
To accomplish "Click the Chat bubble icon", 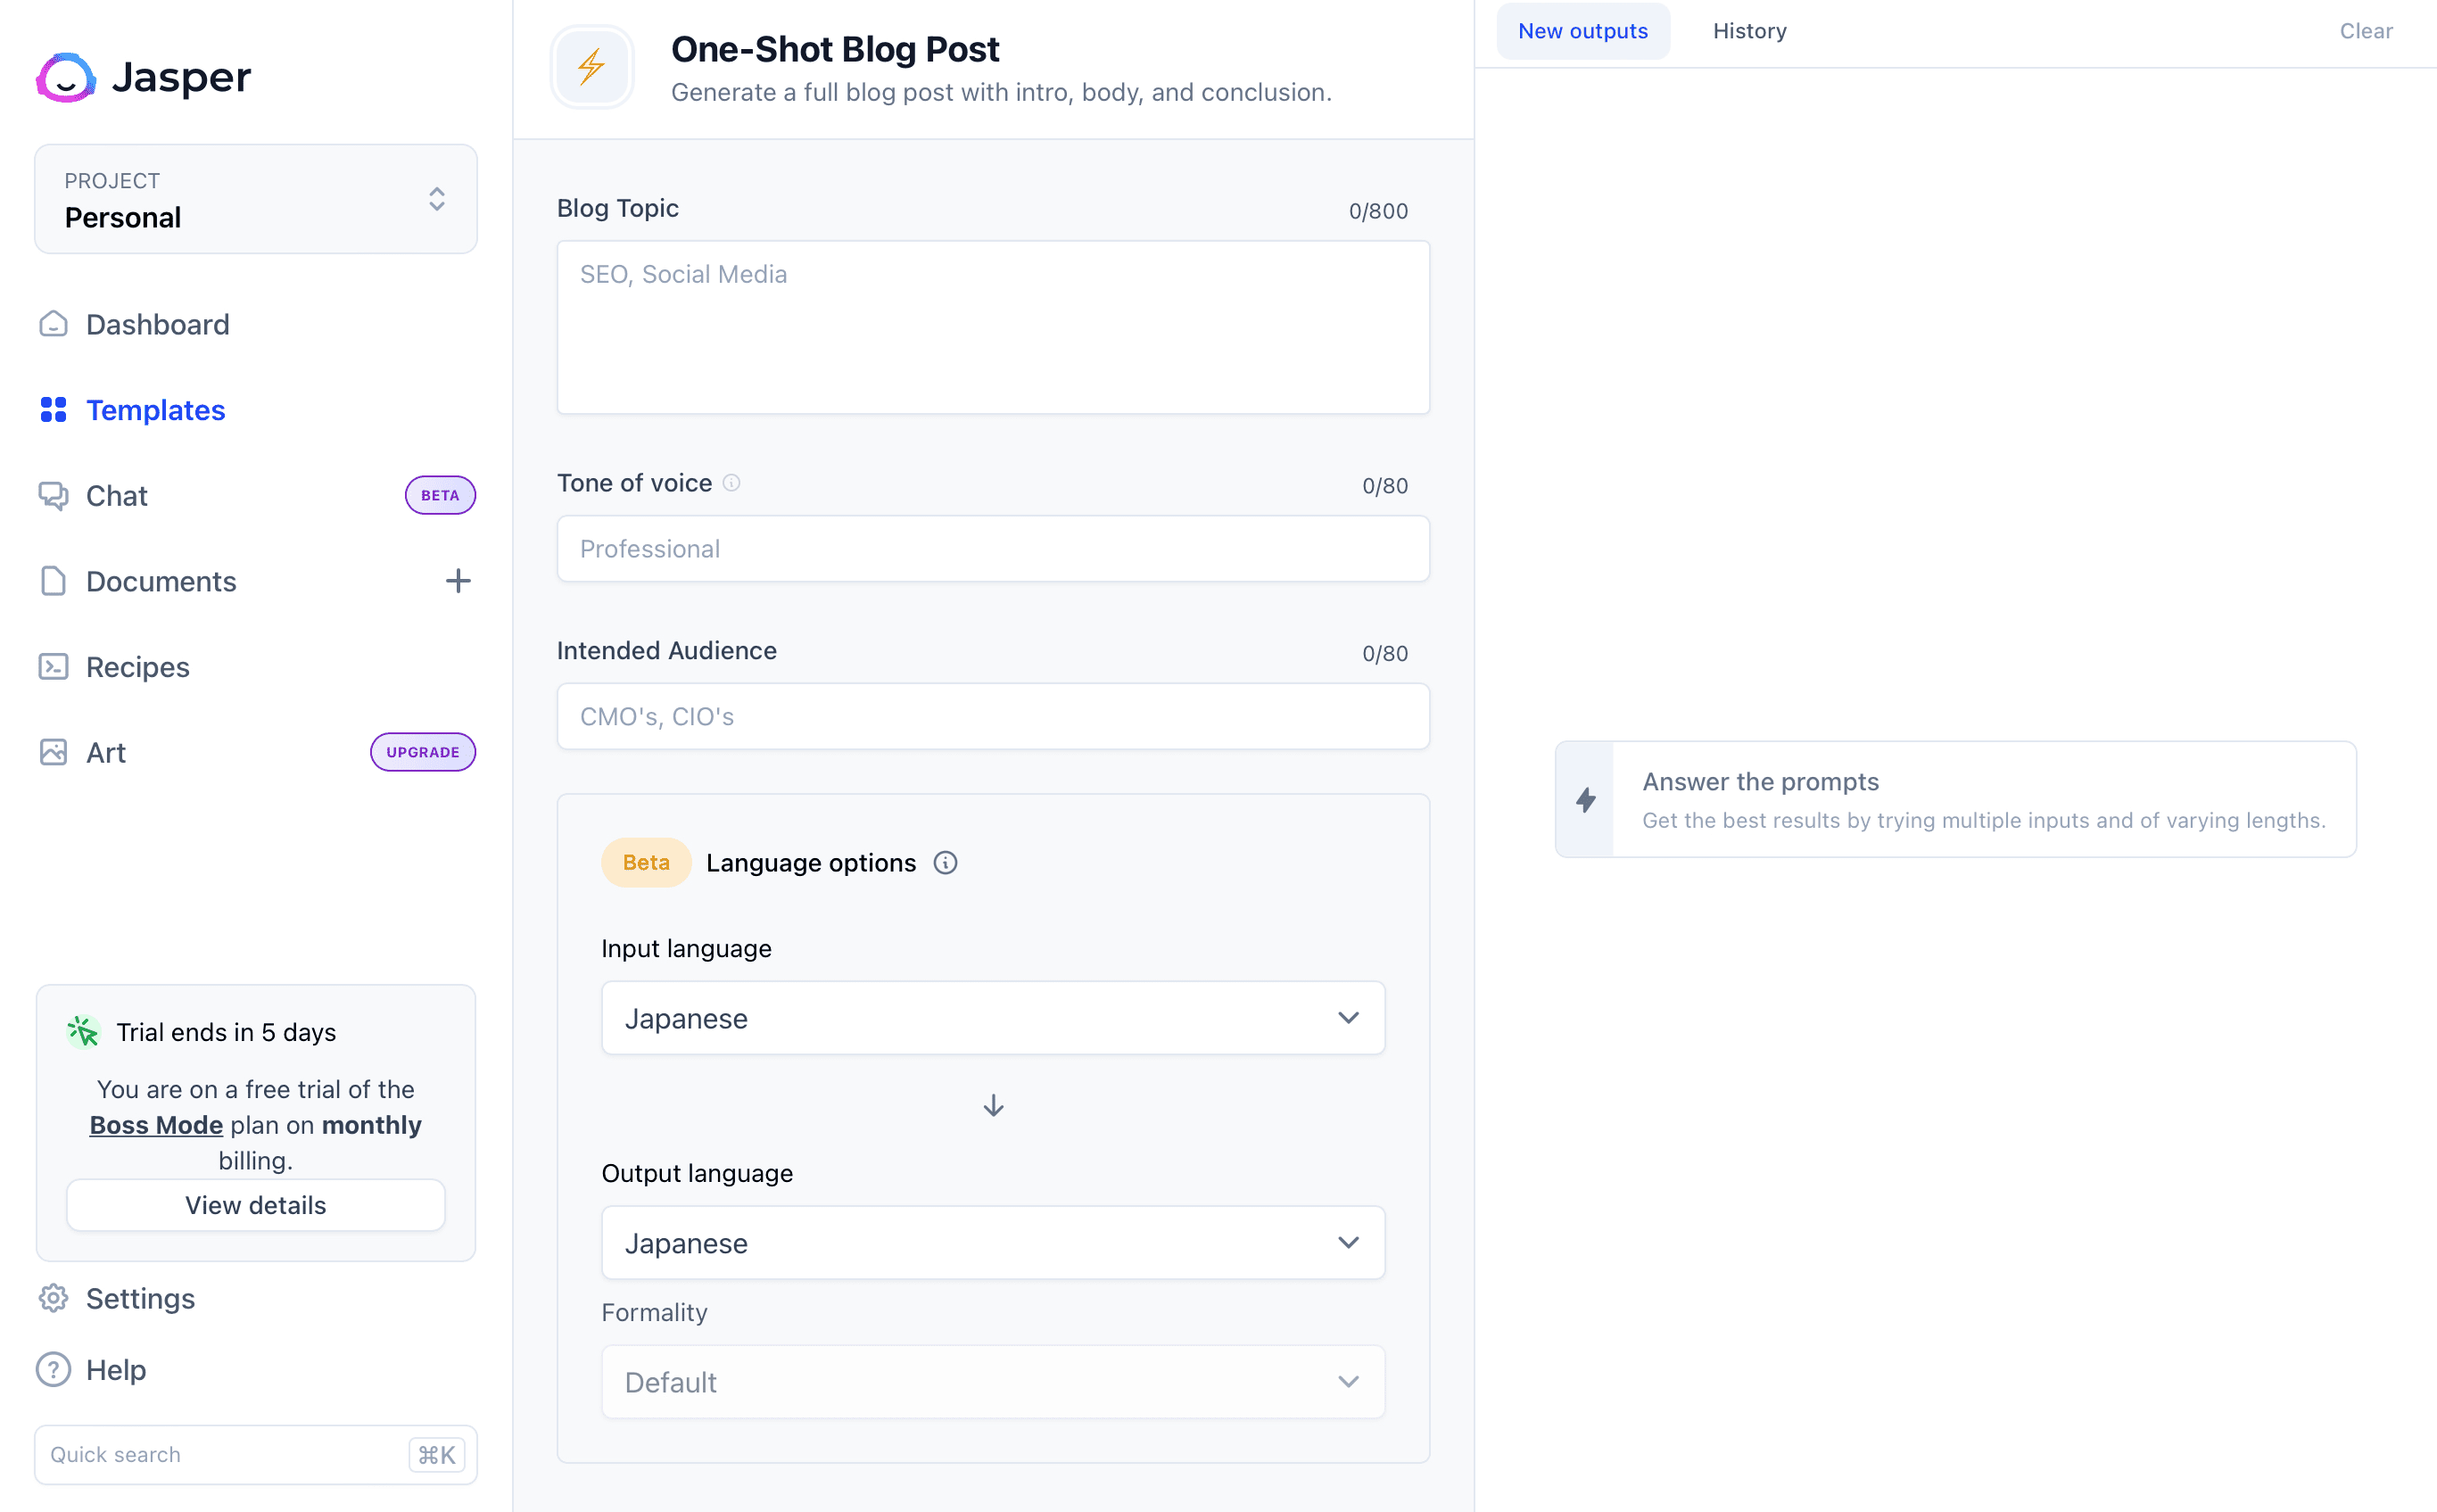I will tap(53, 496).
